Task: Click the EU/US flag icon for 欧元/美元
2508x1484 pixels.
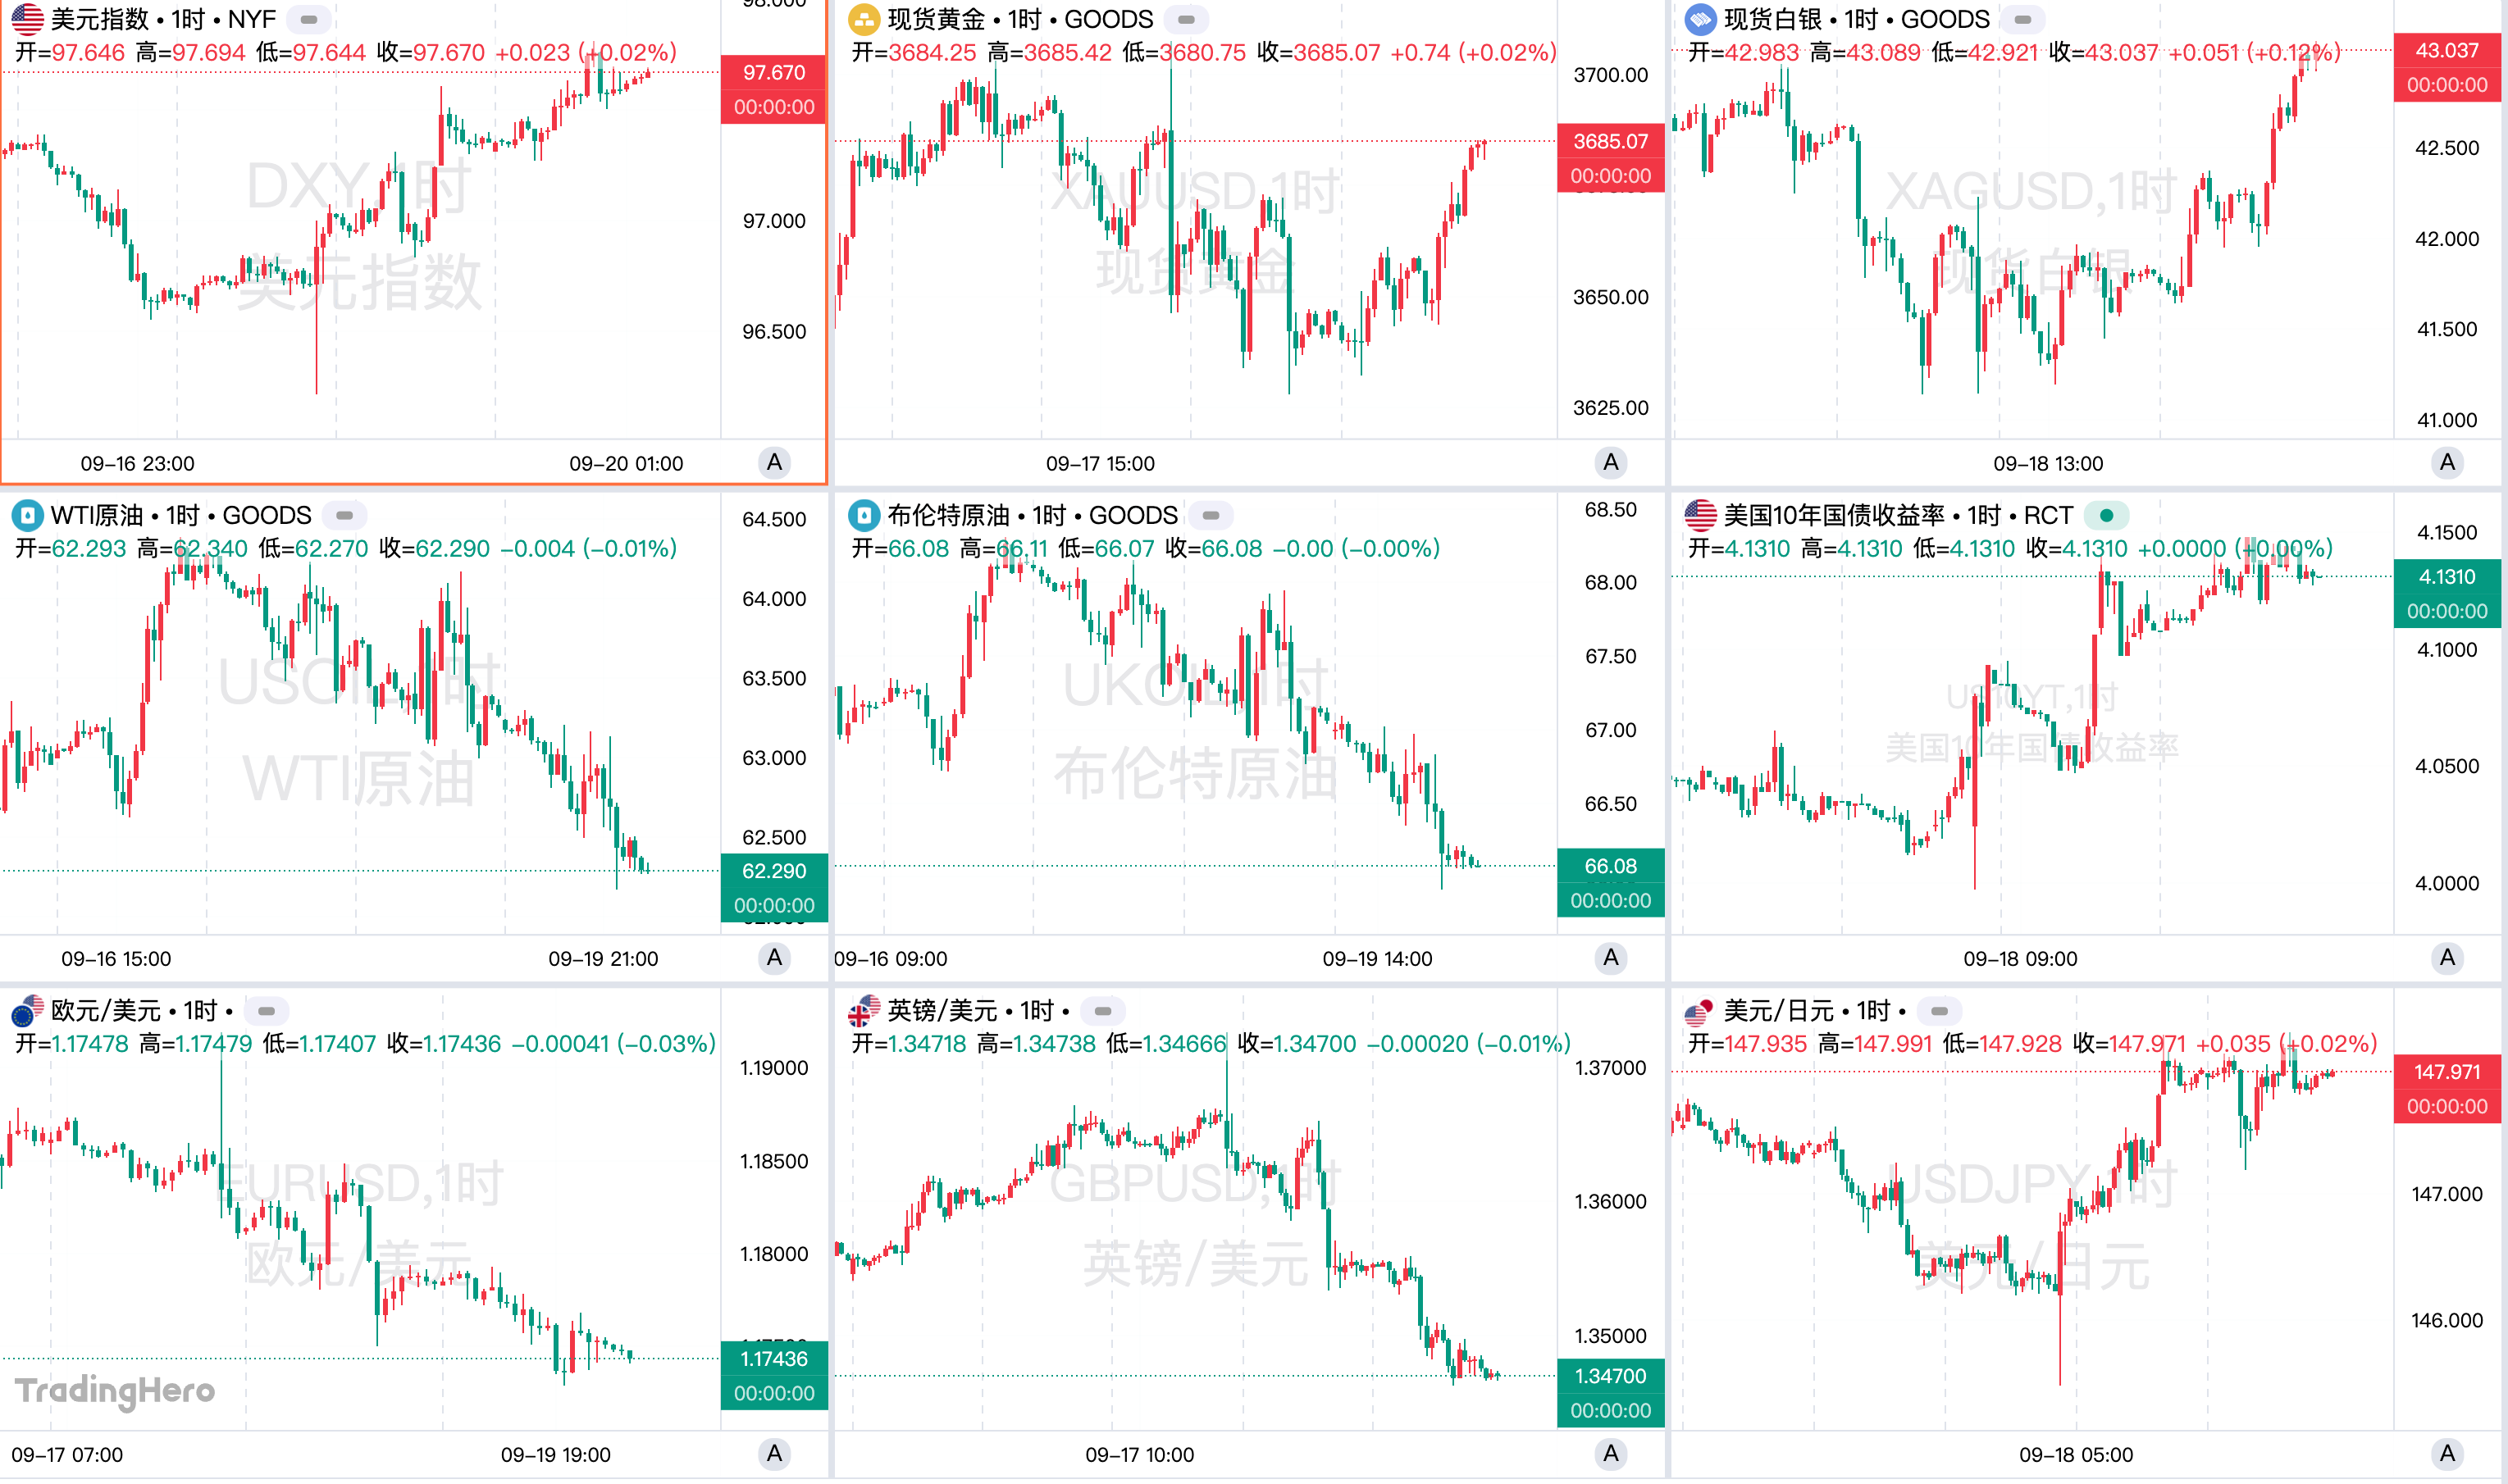Action: click(27, 1011)
